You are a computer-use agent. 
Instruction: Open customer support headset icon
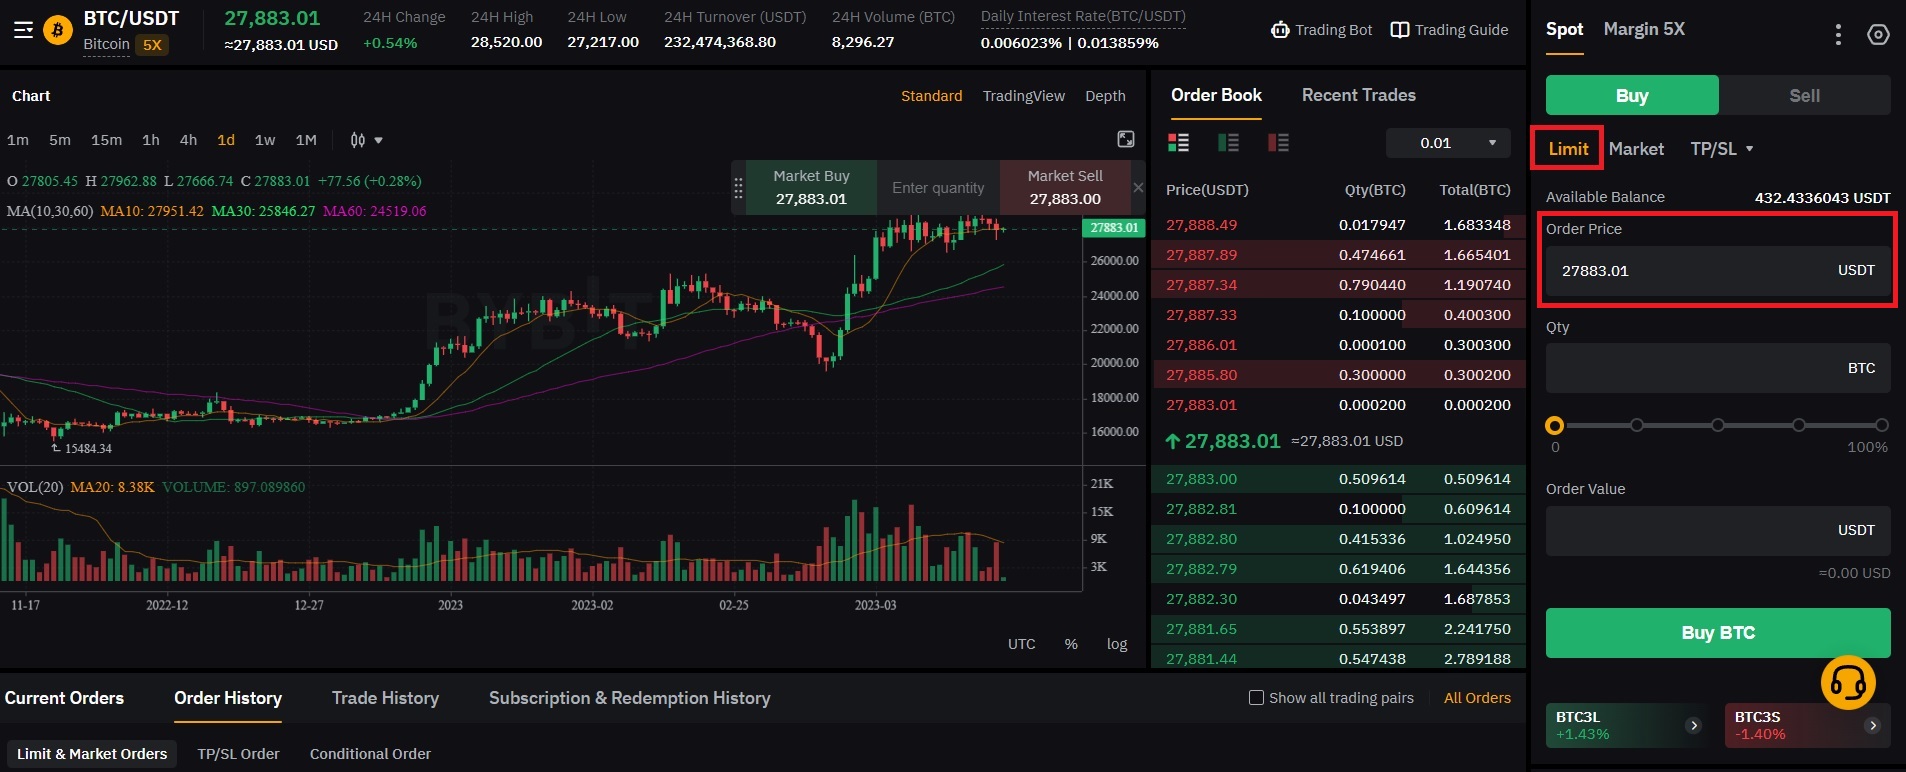1848,683
